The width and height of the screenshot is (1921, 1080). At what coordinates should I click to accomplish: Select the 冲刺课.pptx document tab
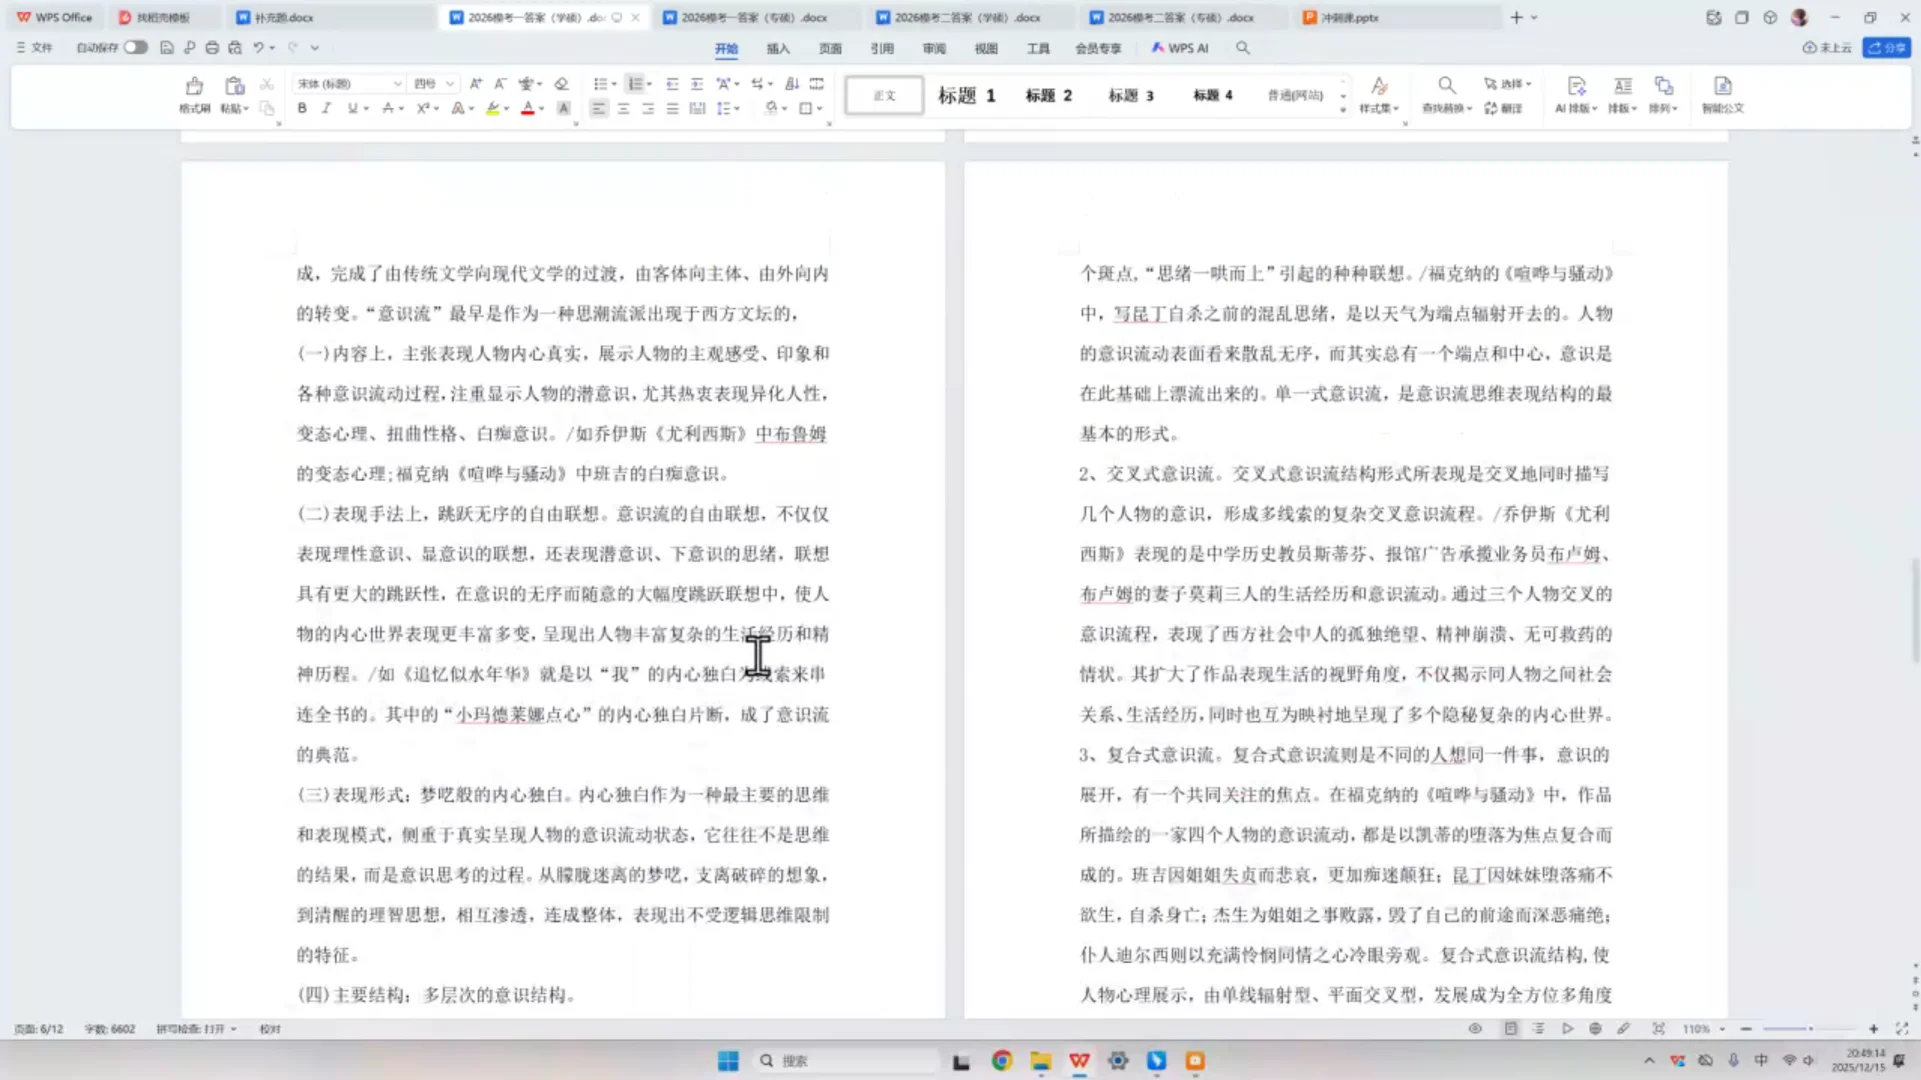(1345, 17)
